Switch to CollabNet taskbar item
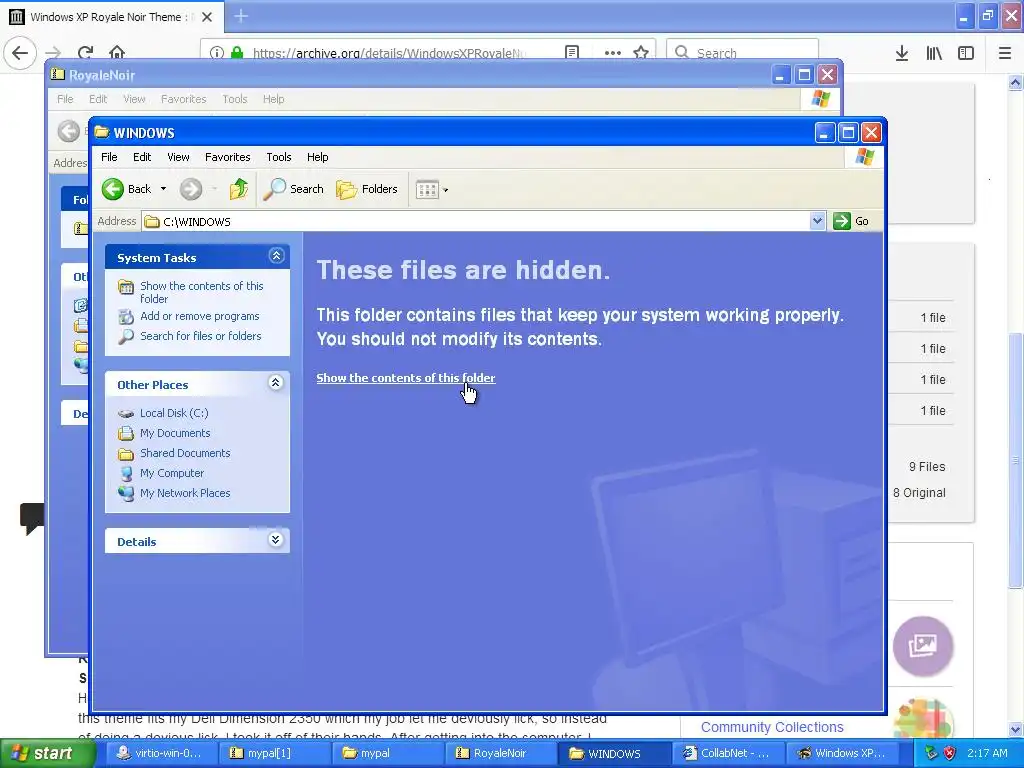 726,753
